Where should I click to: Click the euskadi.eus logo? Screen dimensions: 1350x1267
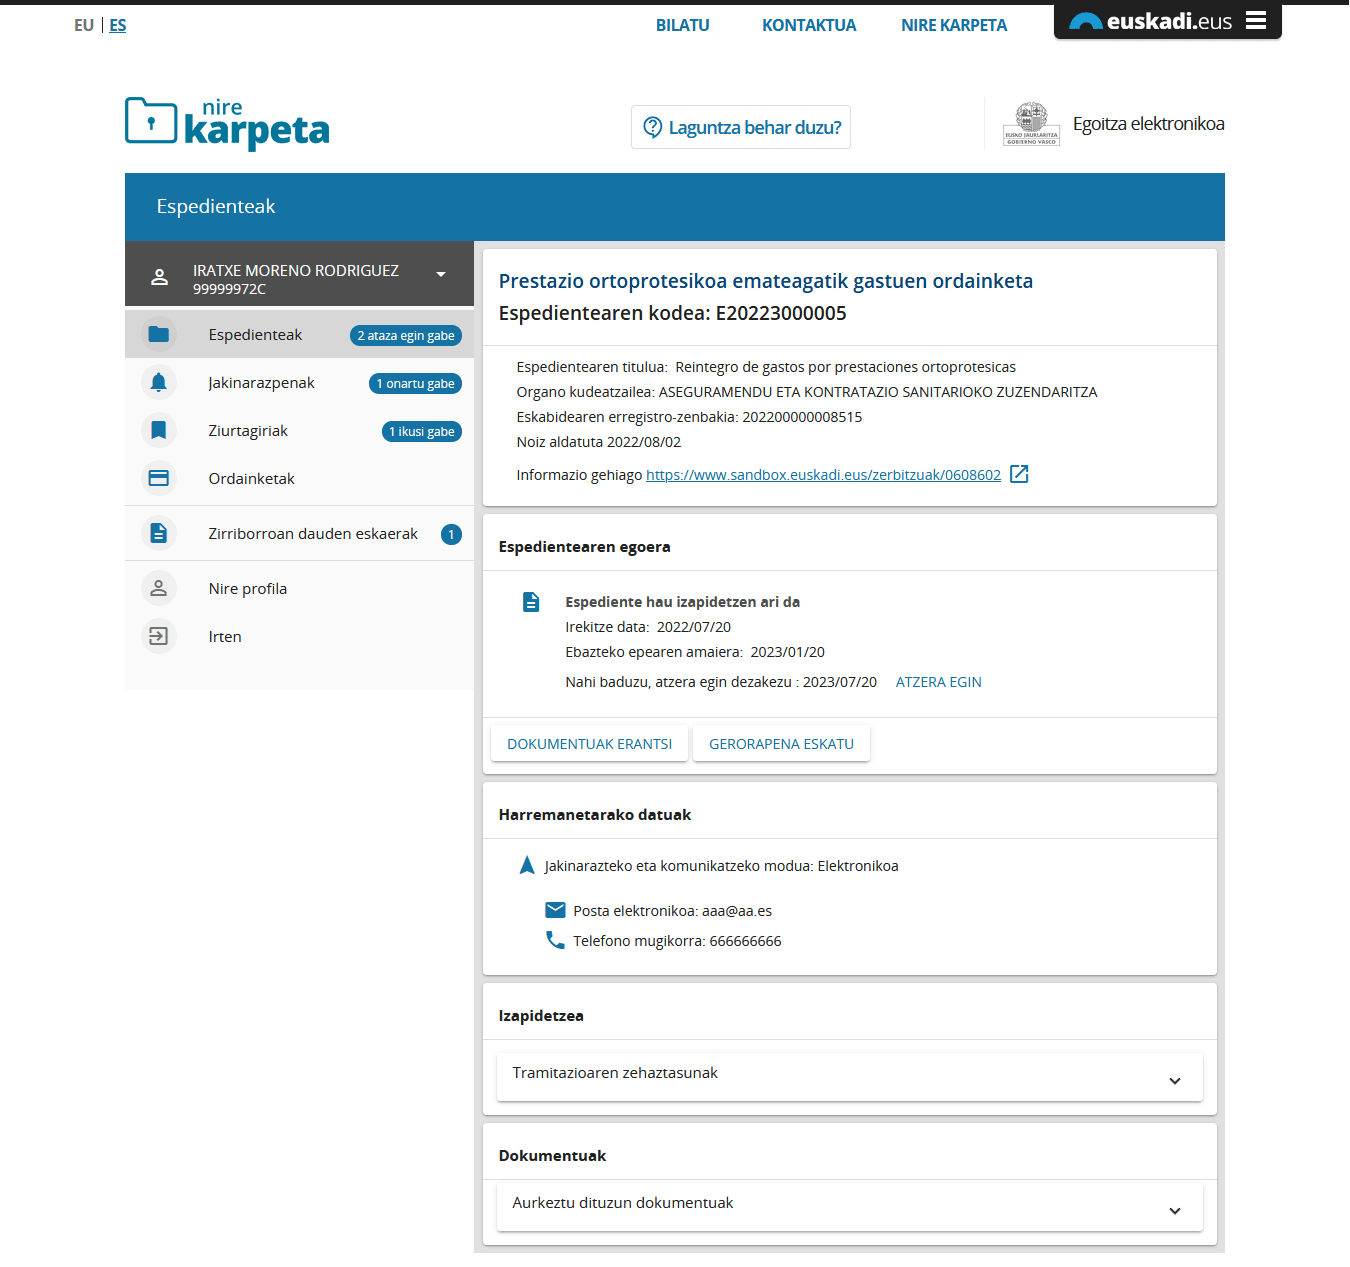coord(1150,21)
